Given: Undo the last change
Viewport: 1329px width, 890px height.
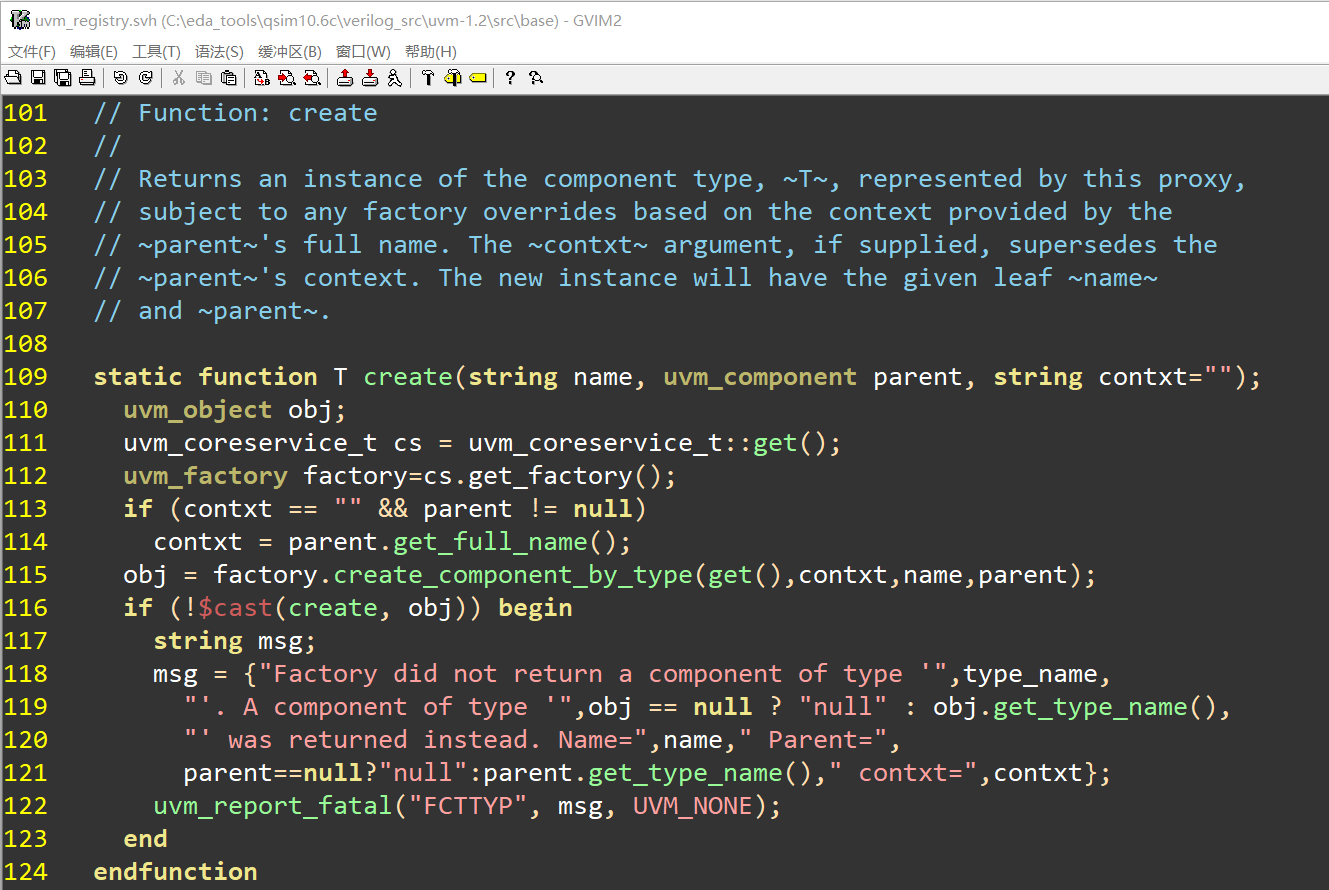Looking at the screenshot, I should (121, 78).
